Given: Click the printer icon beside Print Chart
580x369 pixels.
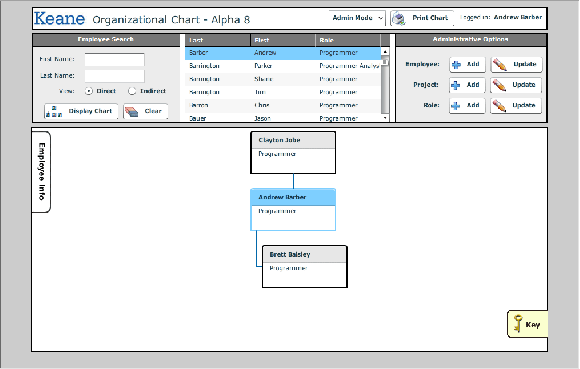Looking at the screenshot, I should (x=399, y=18).
